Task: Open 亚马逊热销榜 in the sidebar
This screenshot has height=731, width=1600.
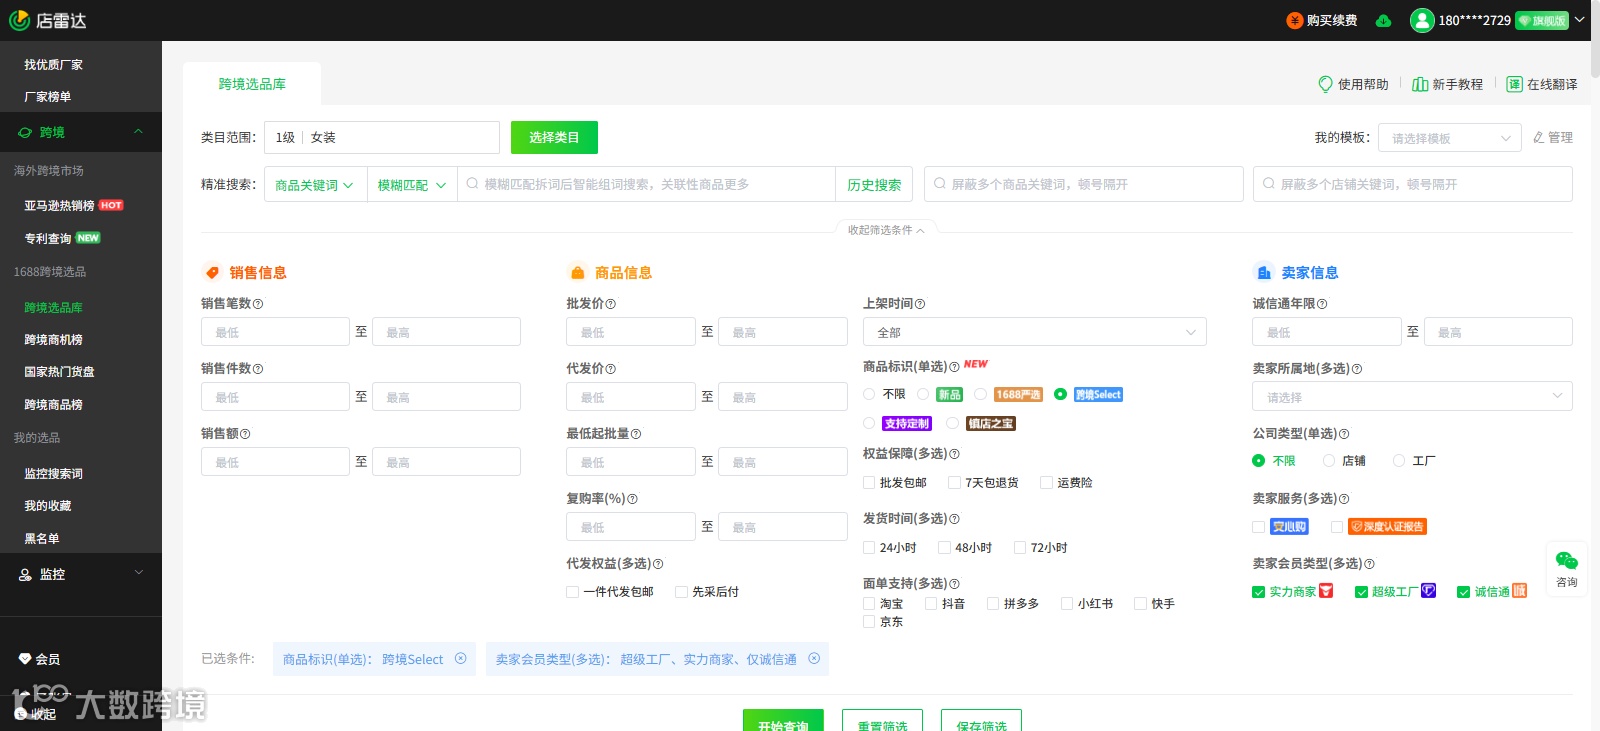Action: (59, 206)
